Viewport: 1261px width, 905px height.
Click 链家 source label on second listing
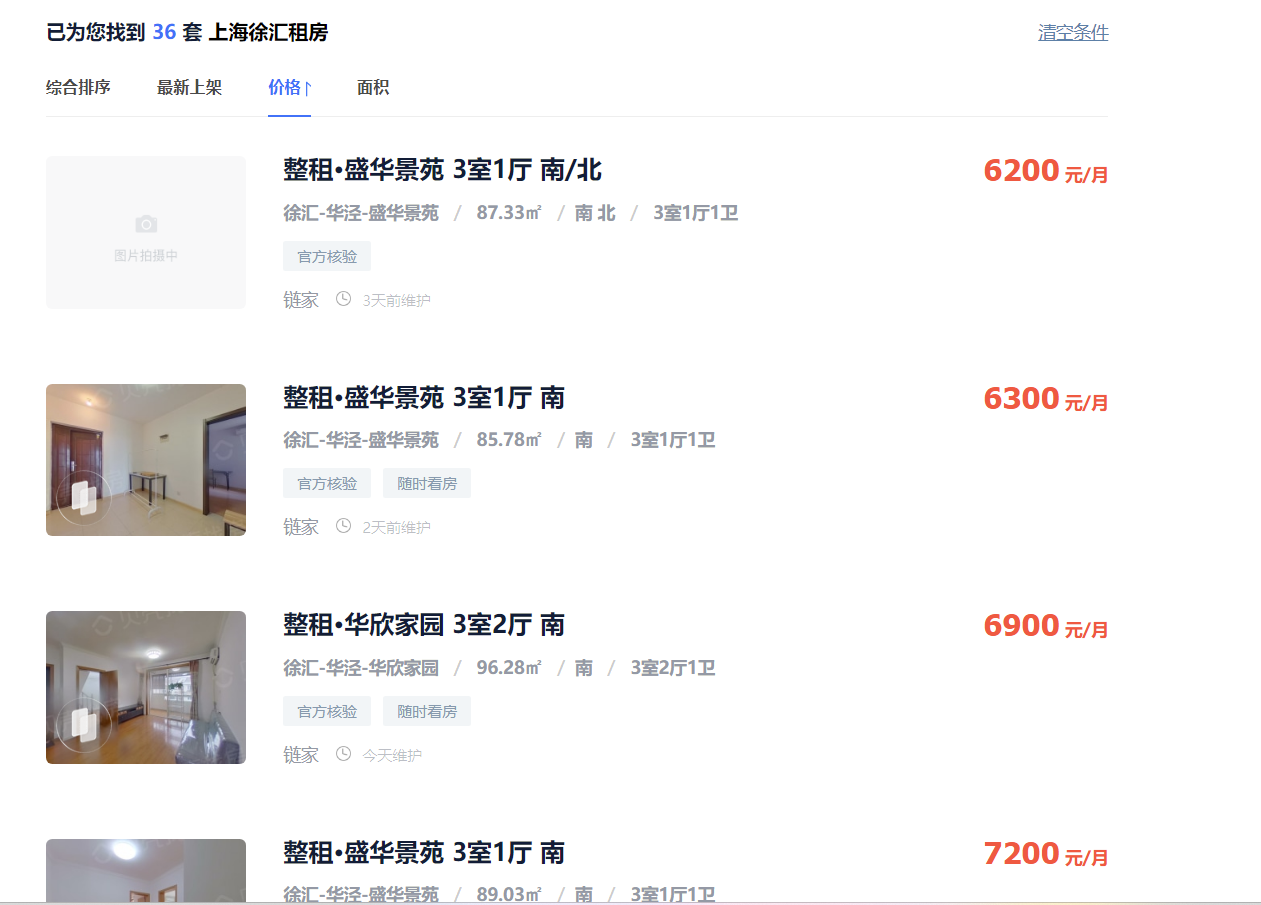(x=301, y=526)
